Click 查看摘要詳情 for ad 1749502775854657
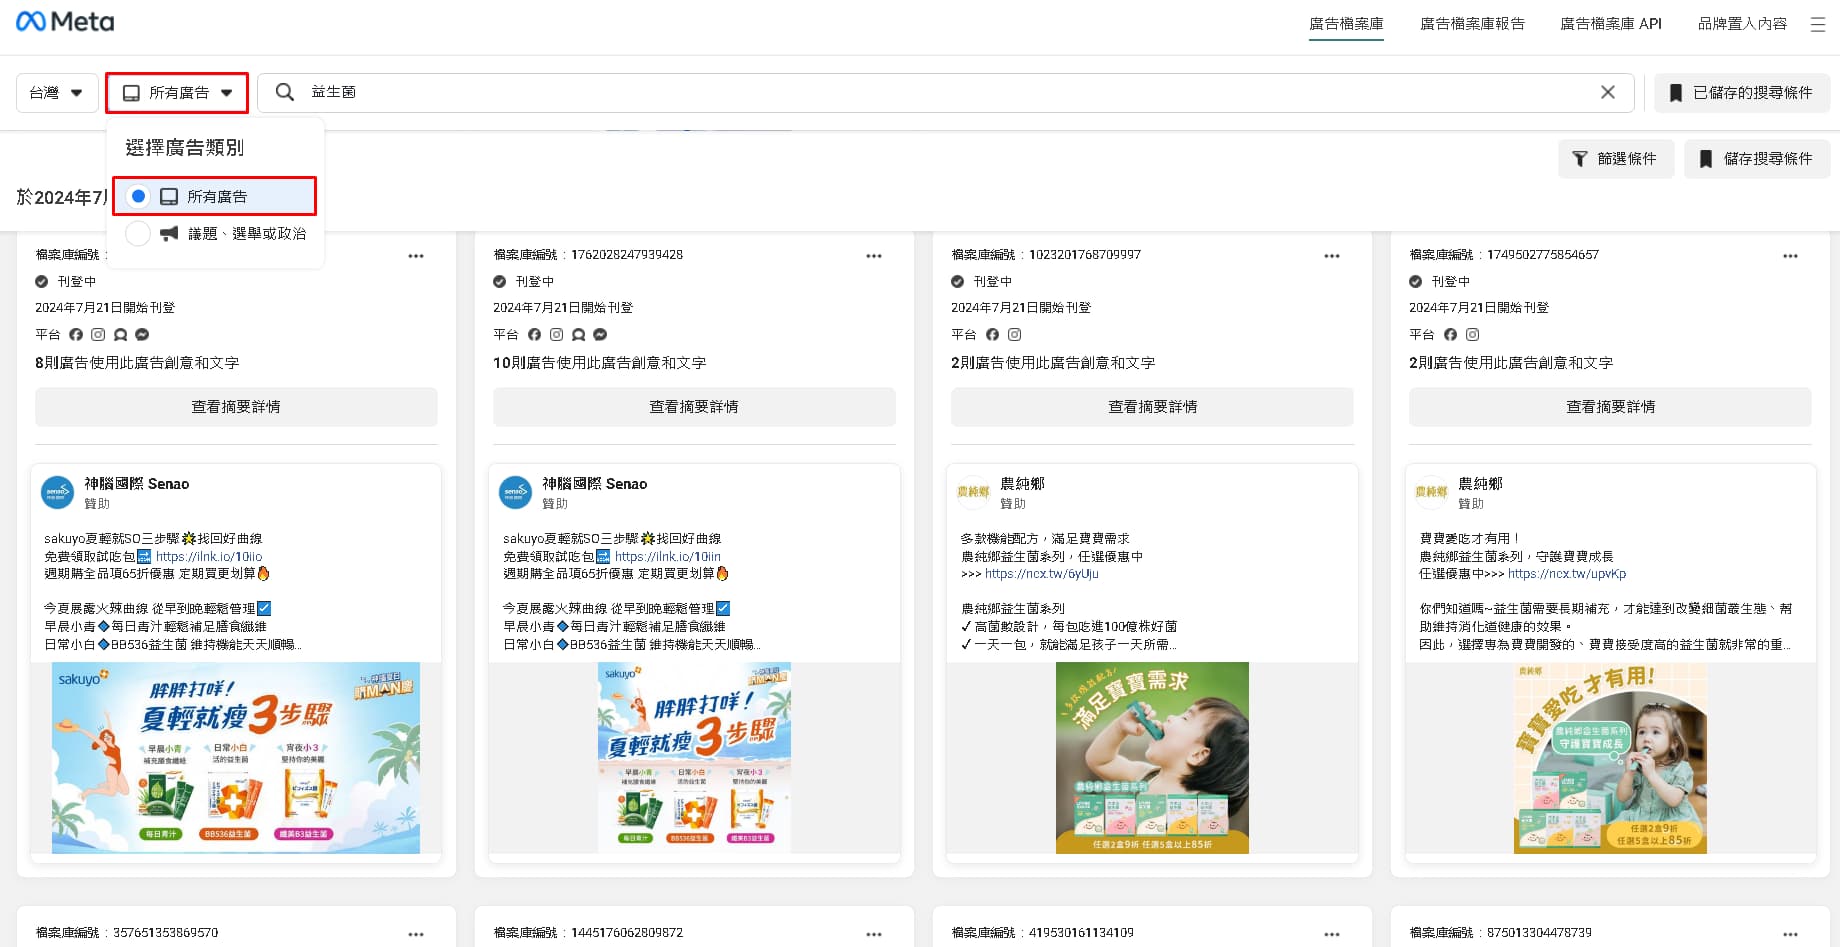This screenshot has height=947, width=1840. coord(1610,407)
